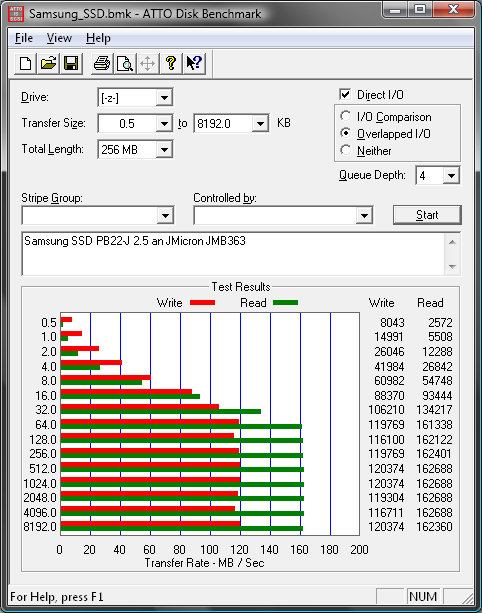Expand the Queue Depth dropdown

click(451, 176)
